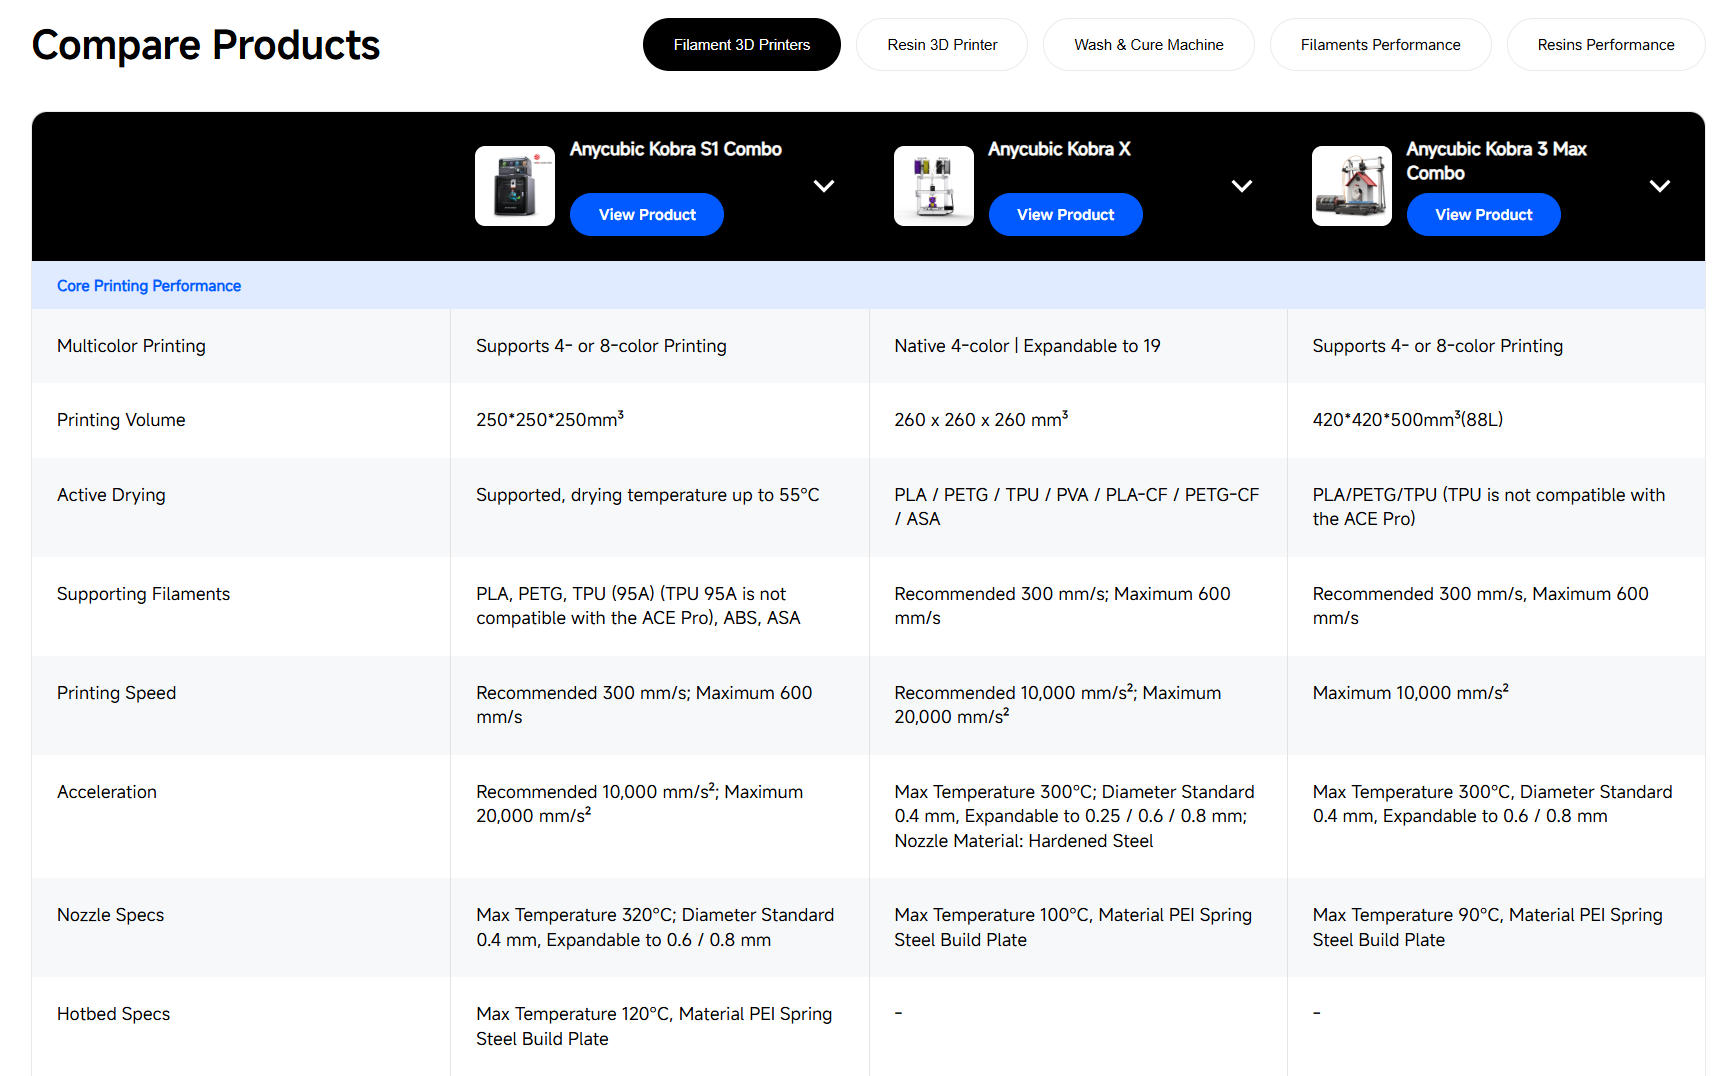Viewport: 1734px width, 1076px height.
Task: Click the Anycubic Kobra S1 Combo title
Action: pyautogui.click(x=676, y=149)
